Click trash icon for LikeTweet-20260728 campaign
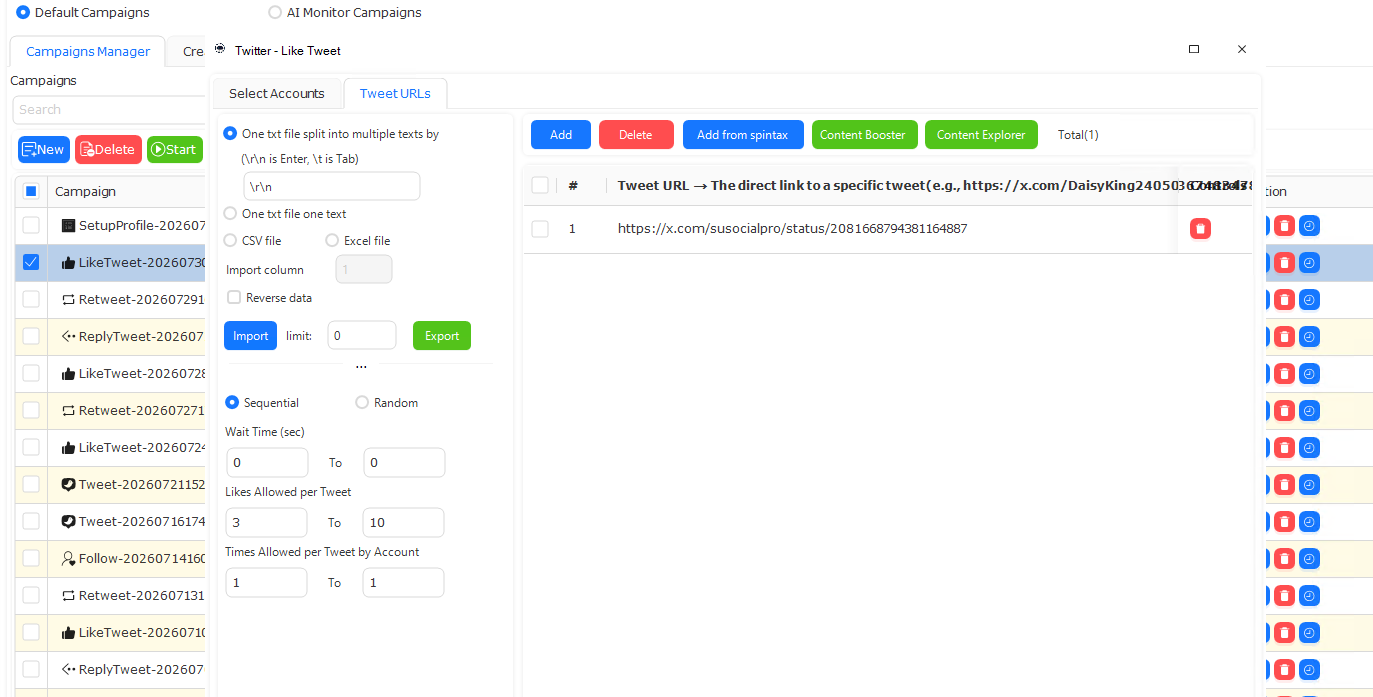 click(1285, 374)
